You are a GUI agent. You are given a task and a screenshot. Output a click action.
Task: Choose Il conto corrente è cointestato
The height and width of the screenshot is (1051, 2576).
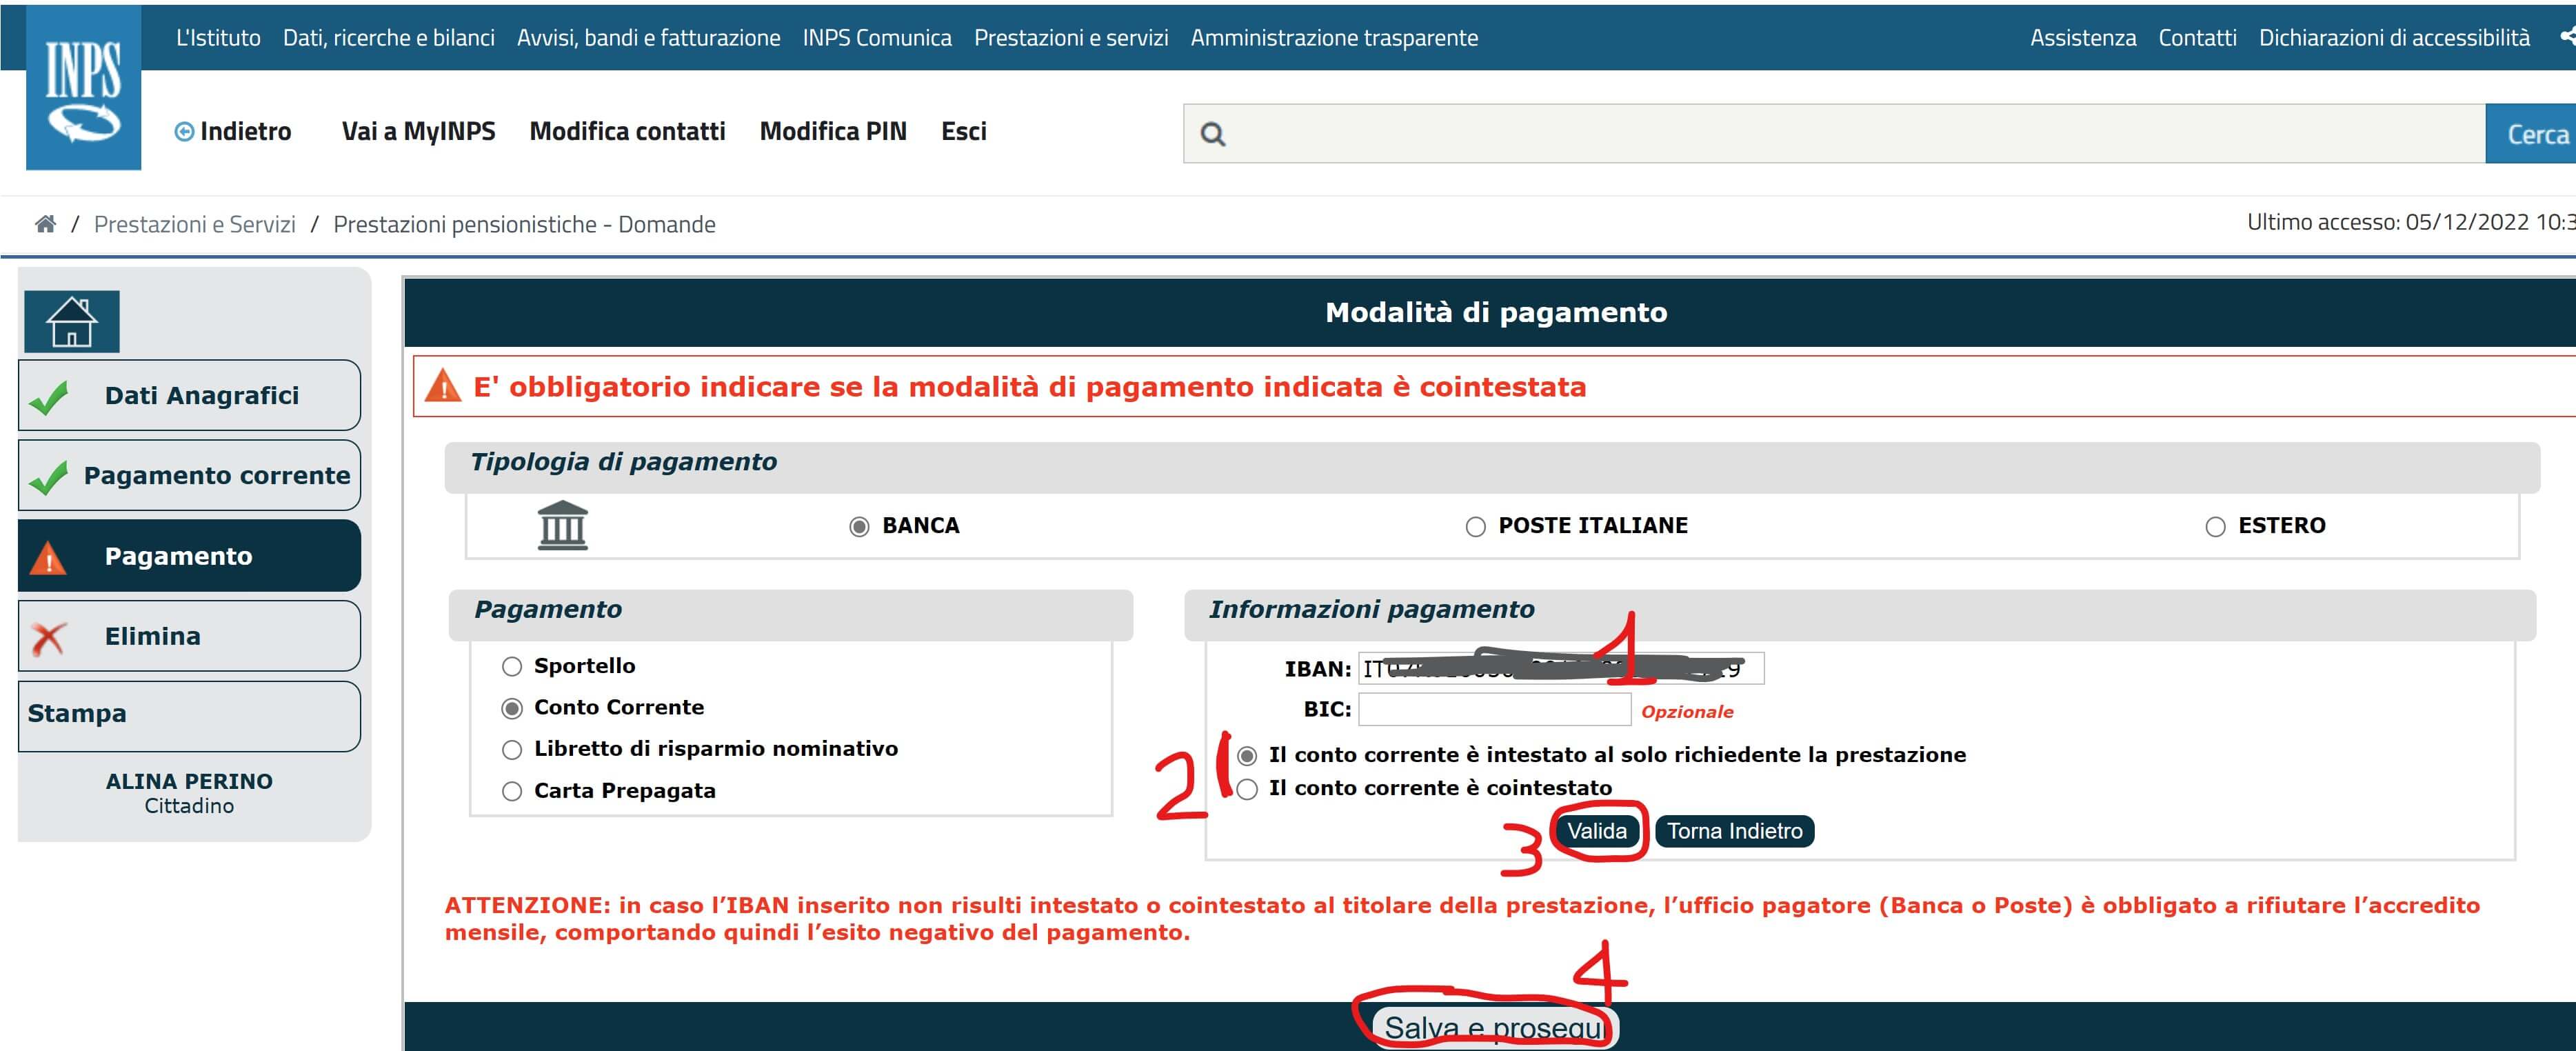click(1247, 789)
